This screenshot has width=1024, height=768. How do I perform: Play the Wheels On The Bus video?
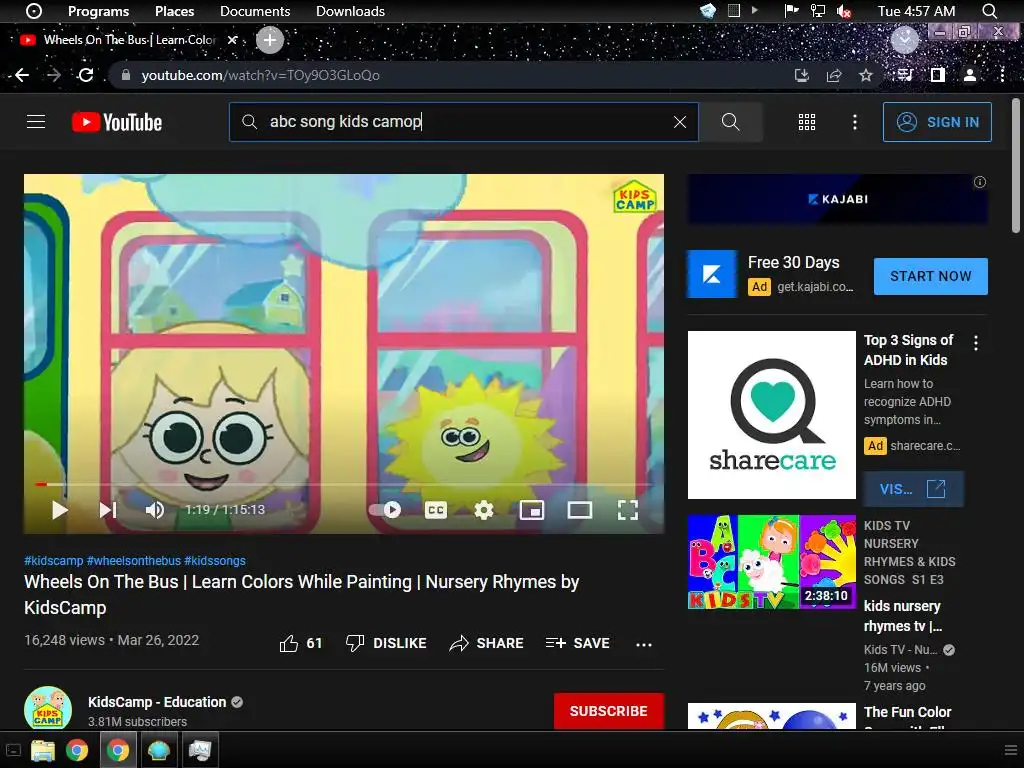pyautogui.click(x=59, y=510)
